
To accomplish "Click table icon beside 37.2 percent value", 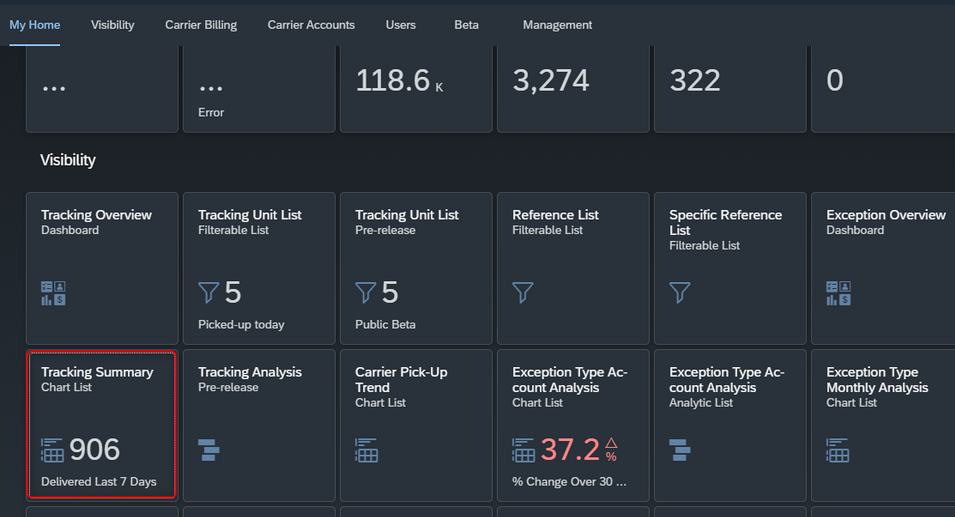I will (x=523, y=450).
